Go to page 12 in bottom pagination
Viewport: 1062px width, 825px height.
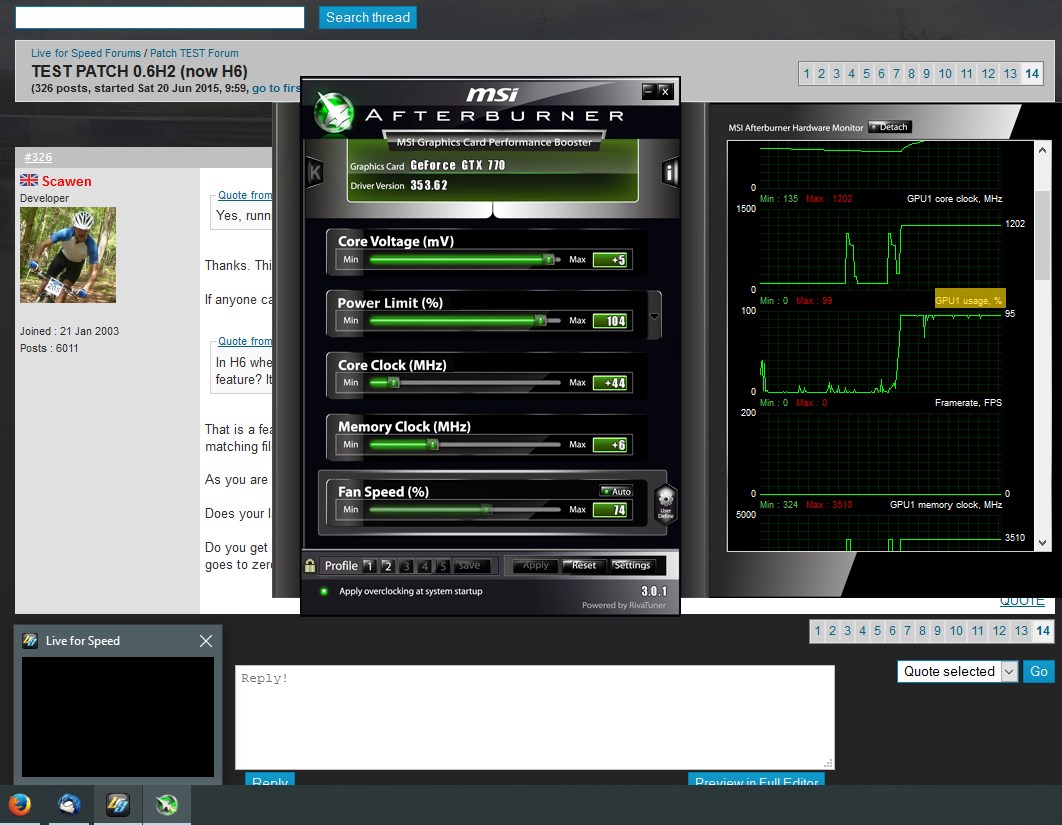(x=999, y=631)
